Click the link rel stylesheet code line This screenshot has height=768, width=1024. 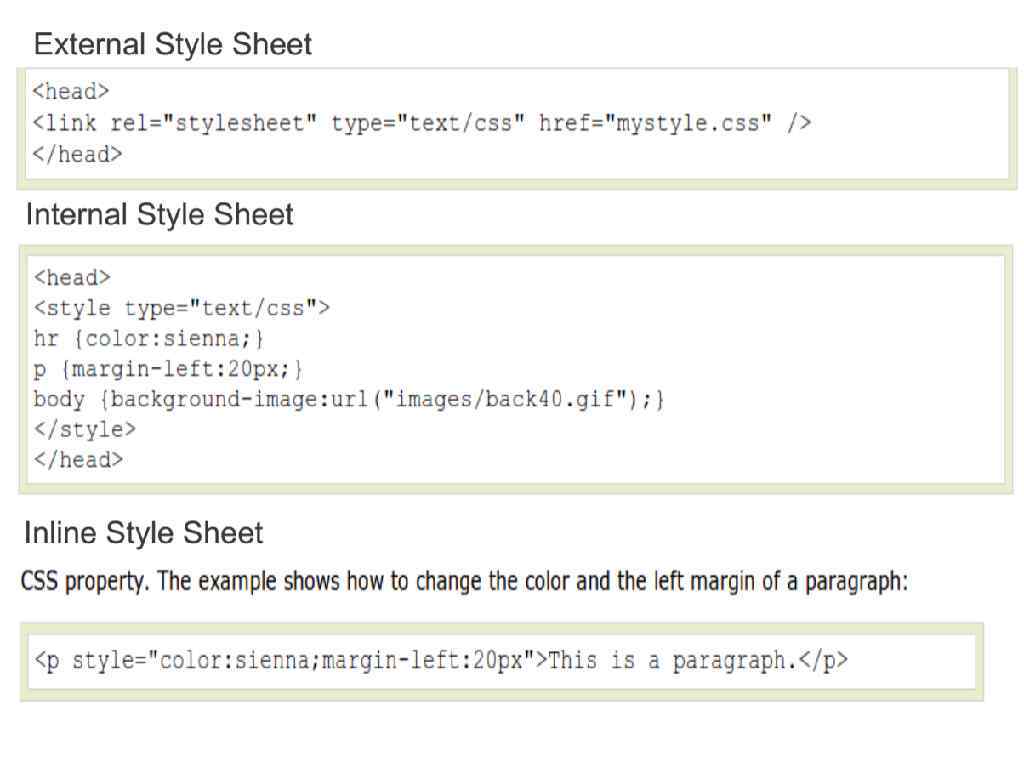click(x=421, y=123)
